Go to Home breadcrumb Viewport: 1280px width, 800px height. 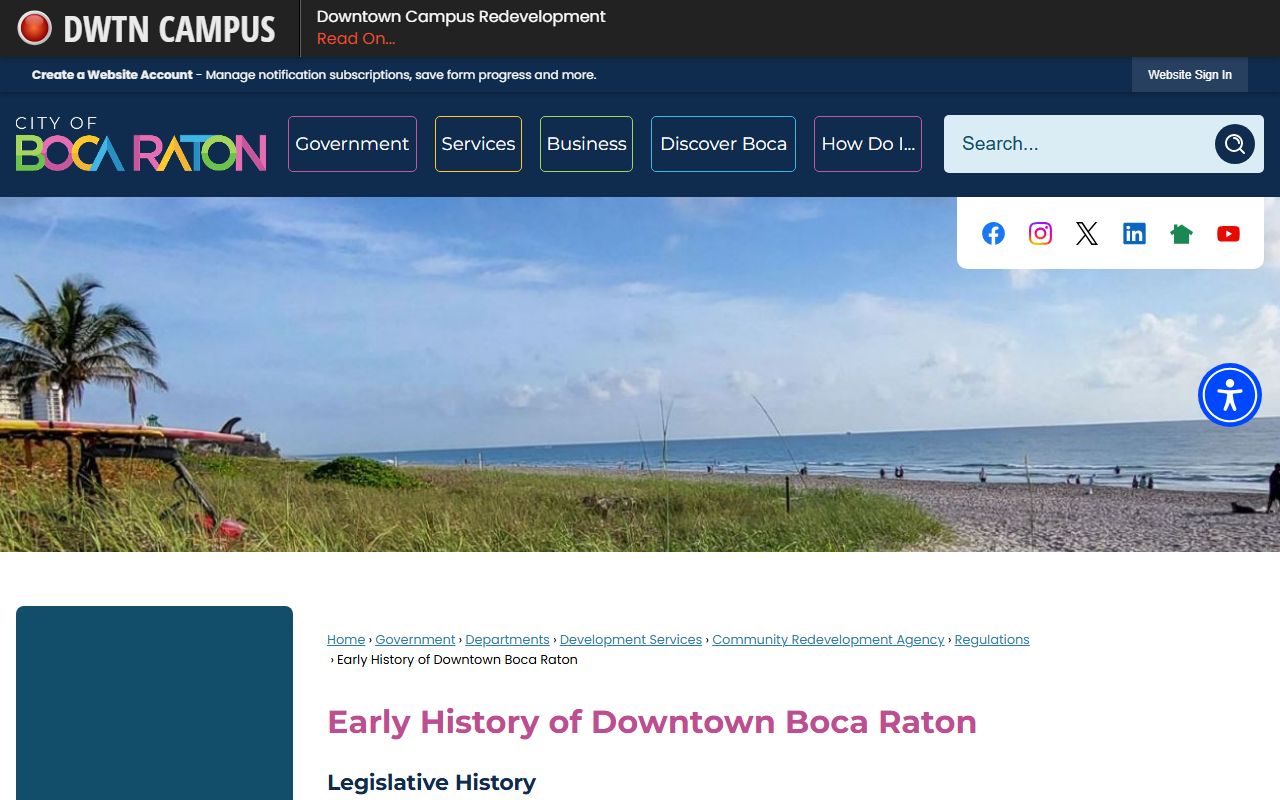(346, 640)
